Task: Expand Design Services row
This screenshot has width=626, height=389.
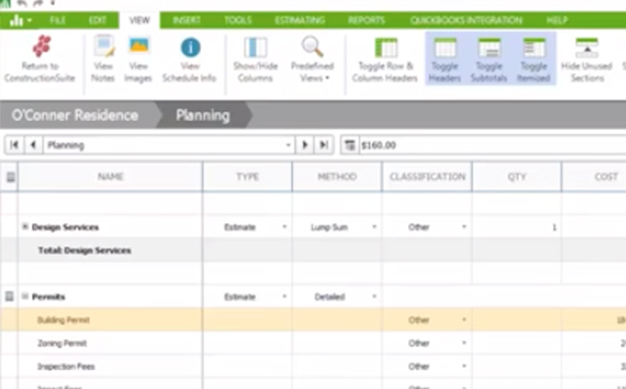Action: [x=25, y=227]
